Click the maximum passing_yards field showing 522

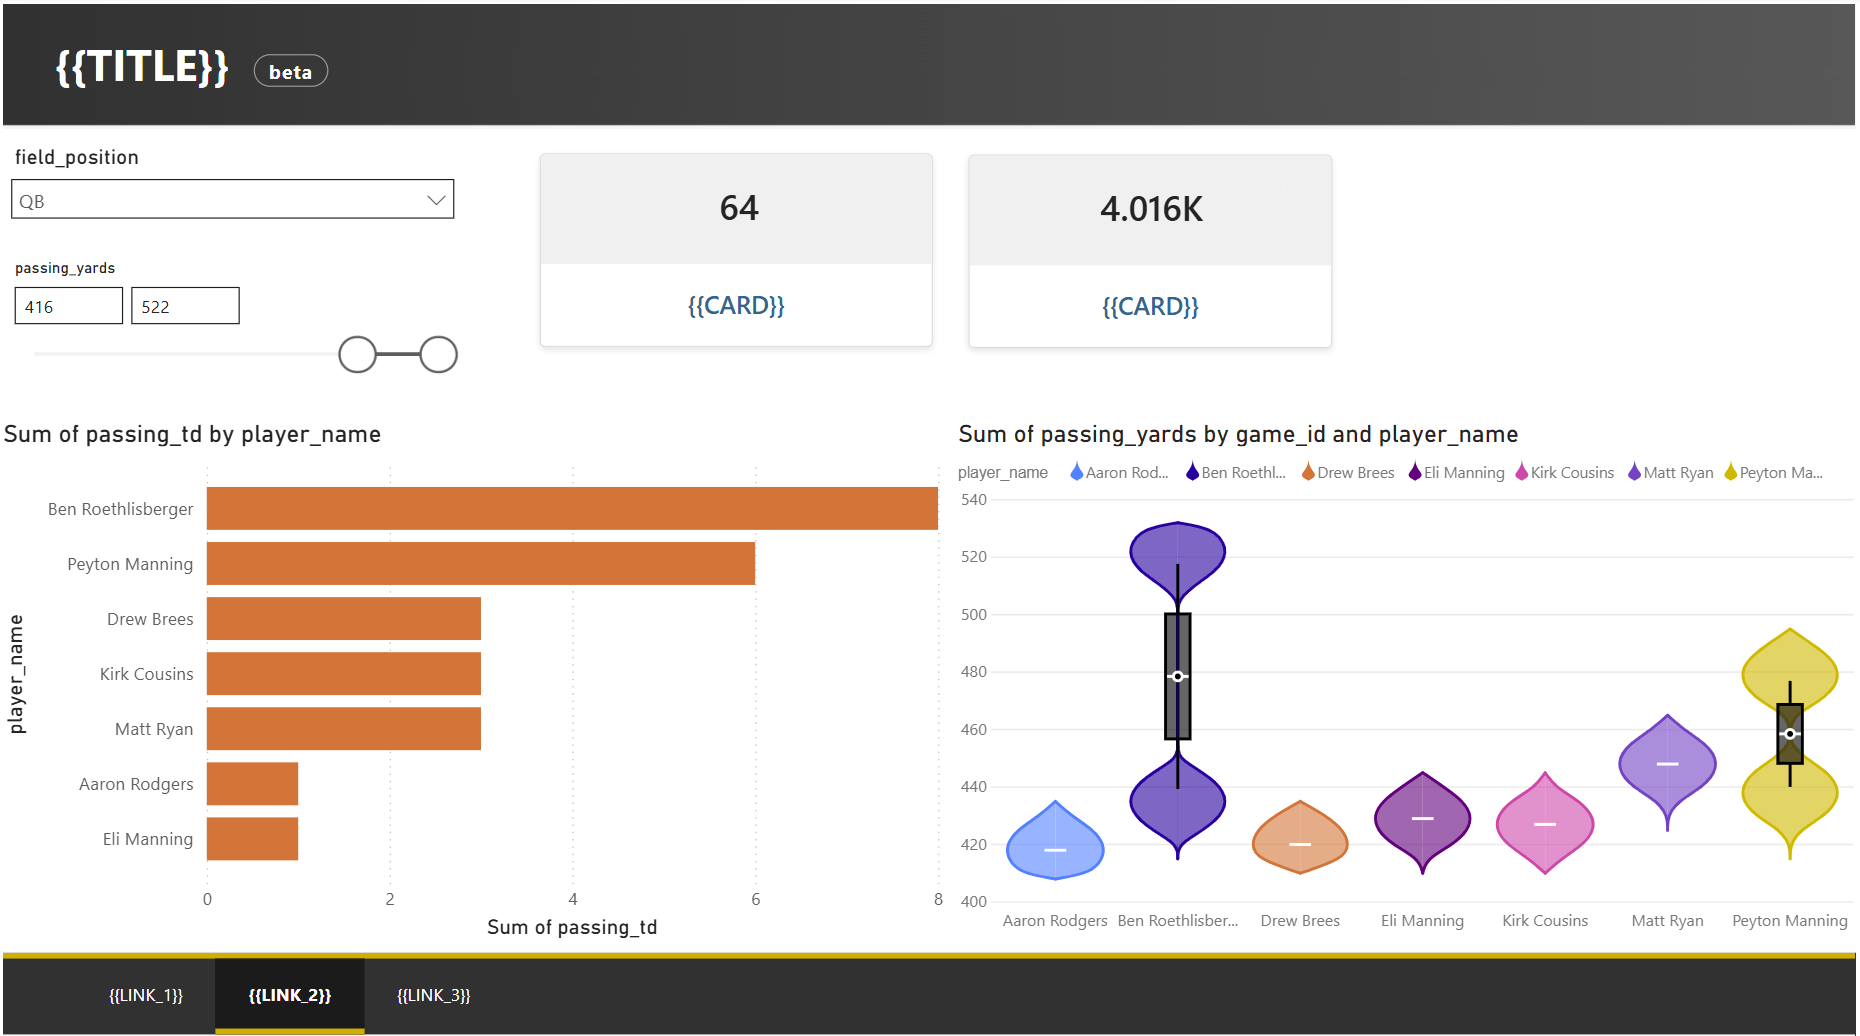pos(185,306)
